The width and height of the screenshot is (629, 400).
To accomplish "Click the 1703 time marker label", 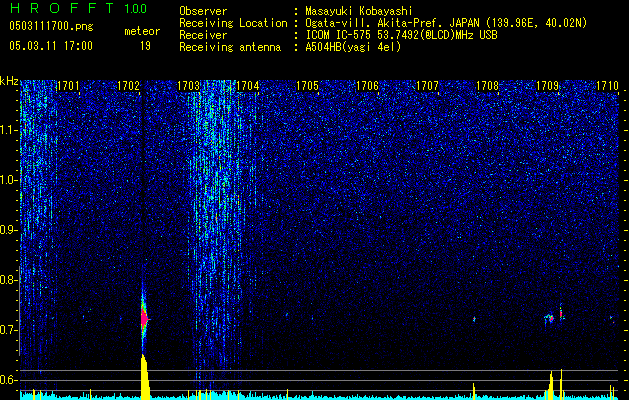I will [x=188, y=86].
